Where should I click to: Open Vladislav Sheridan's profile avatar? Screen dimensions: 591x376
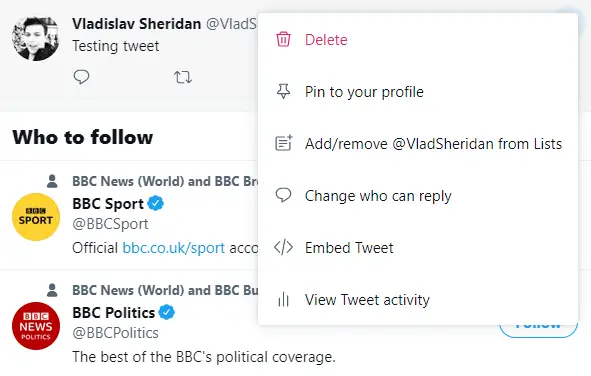[36, 38]
